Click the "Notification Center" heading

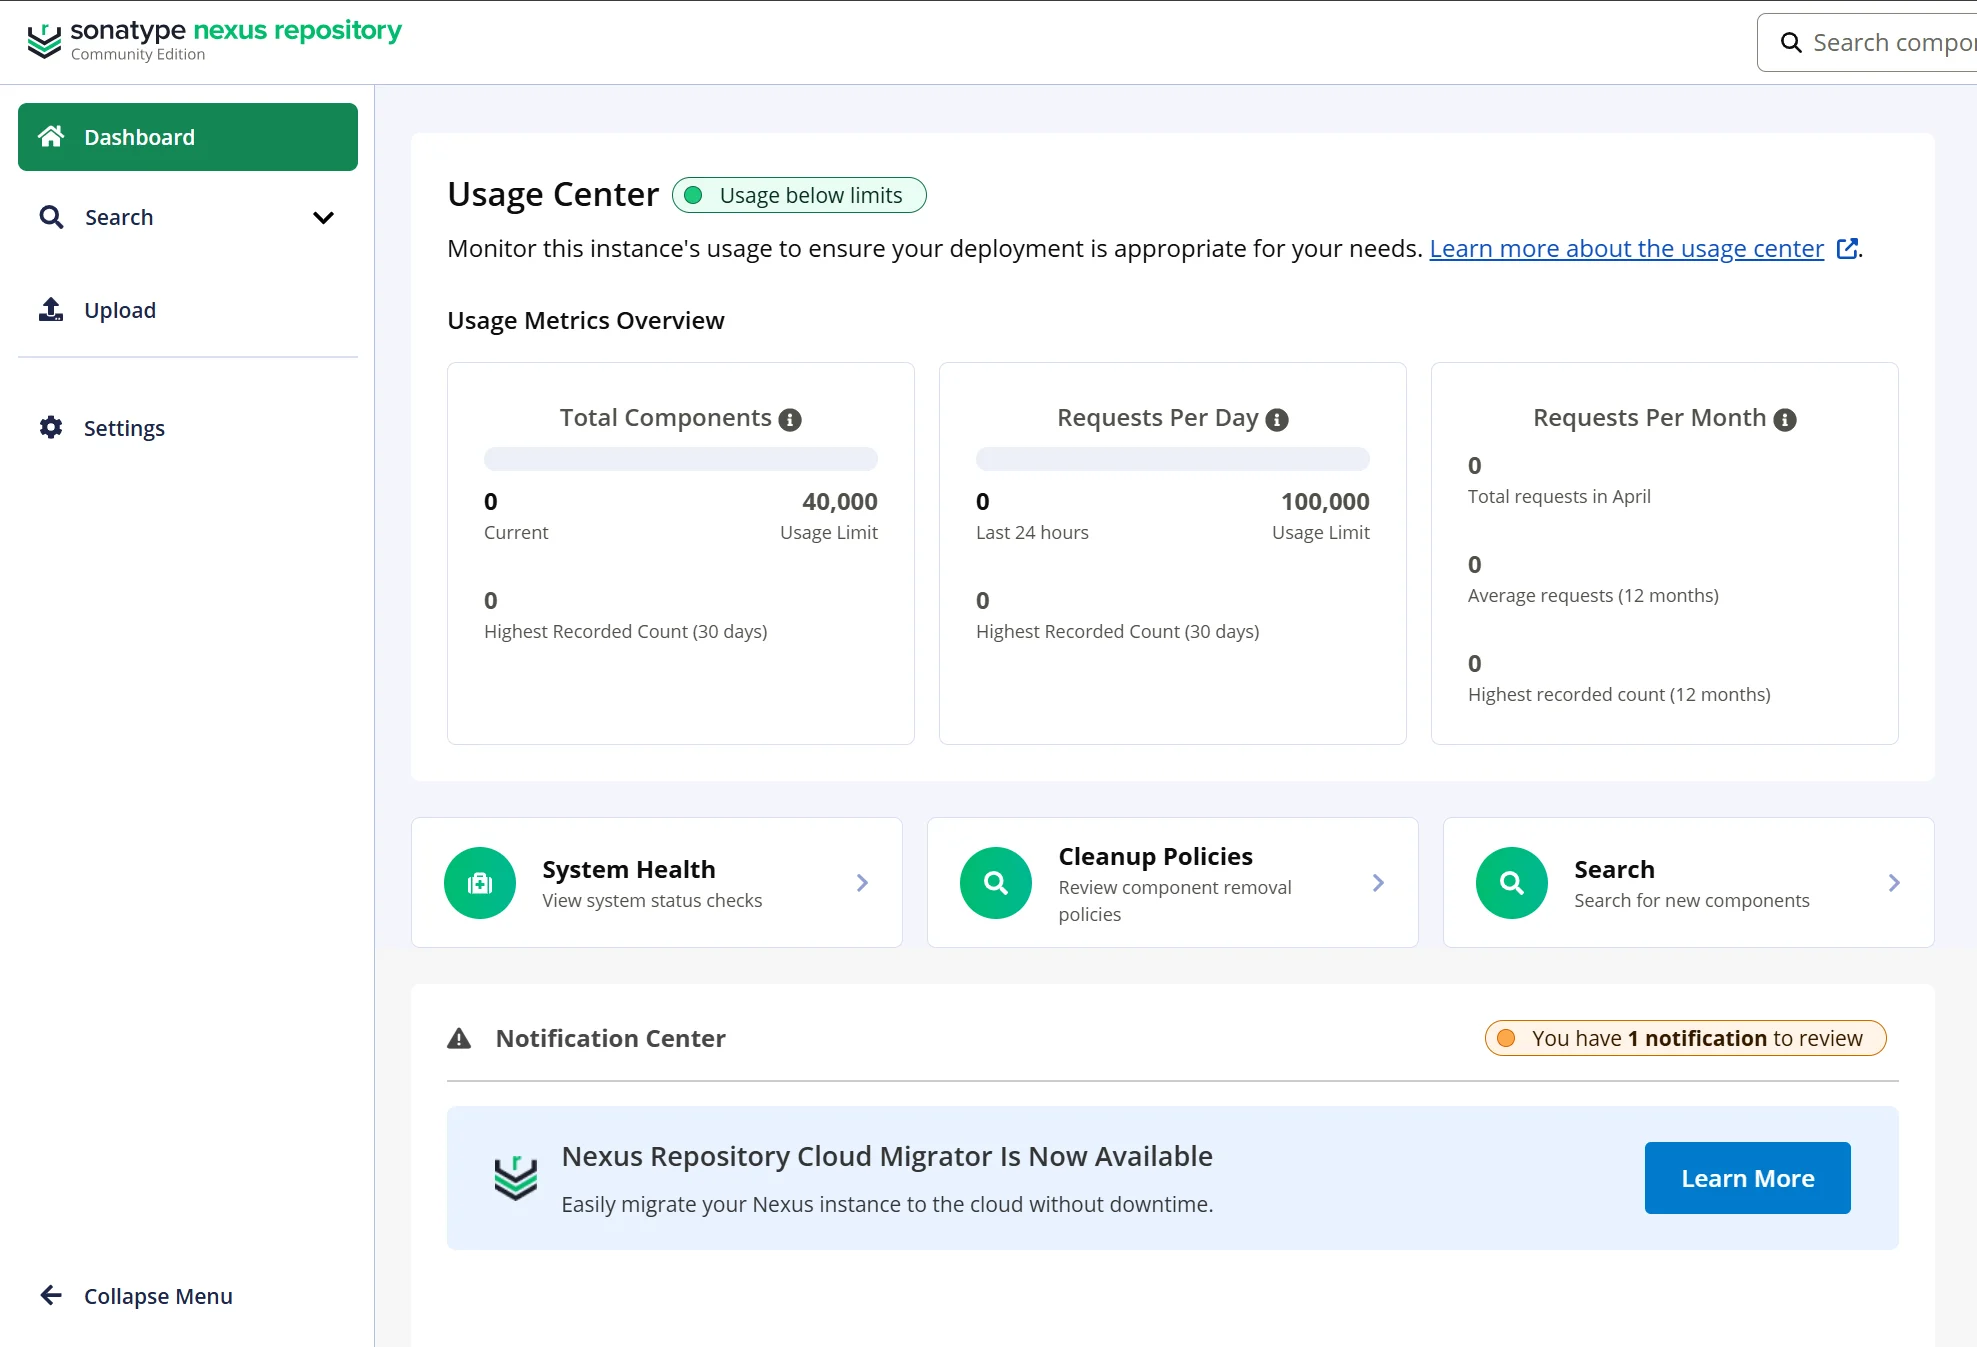tap(611, 1038)
